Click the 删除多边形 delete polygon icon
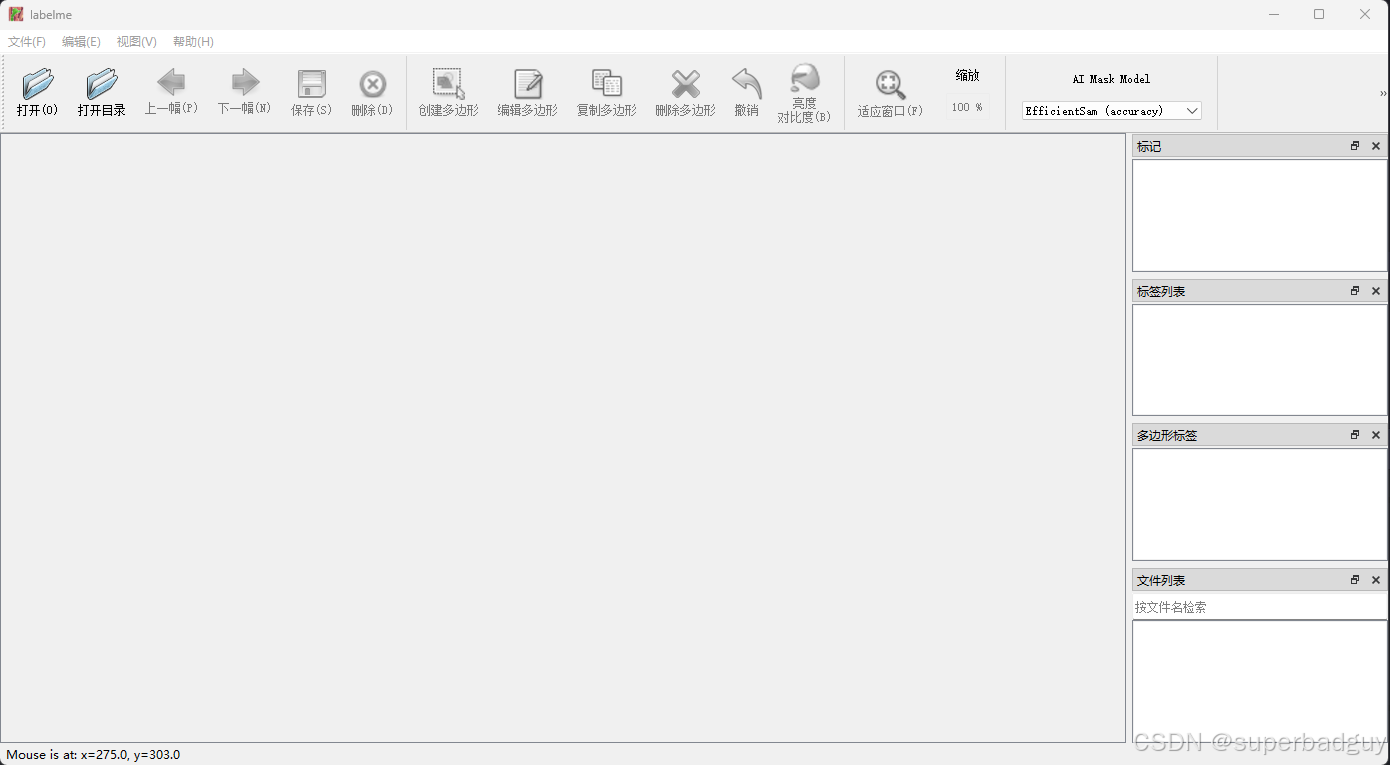The height and width of the screenshot is (765, 1390). point(685,83)
